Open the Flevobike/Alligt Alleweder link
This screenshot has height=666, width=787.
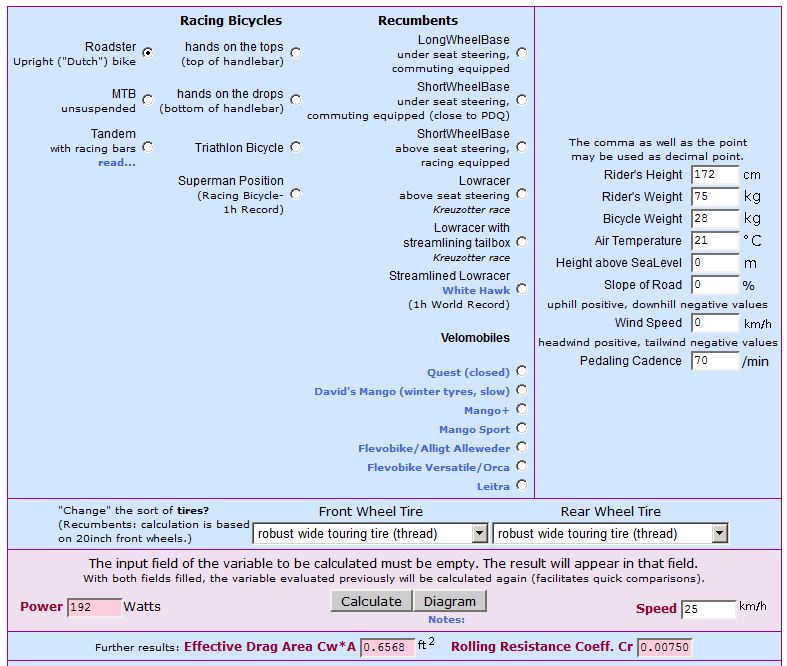434,449
